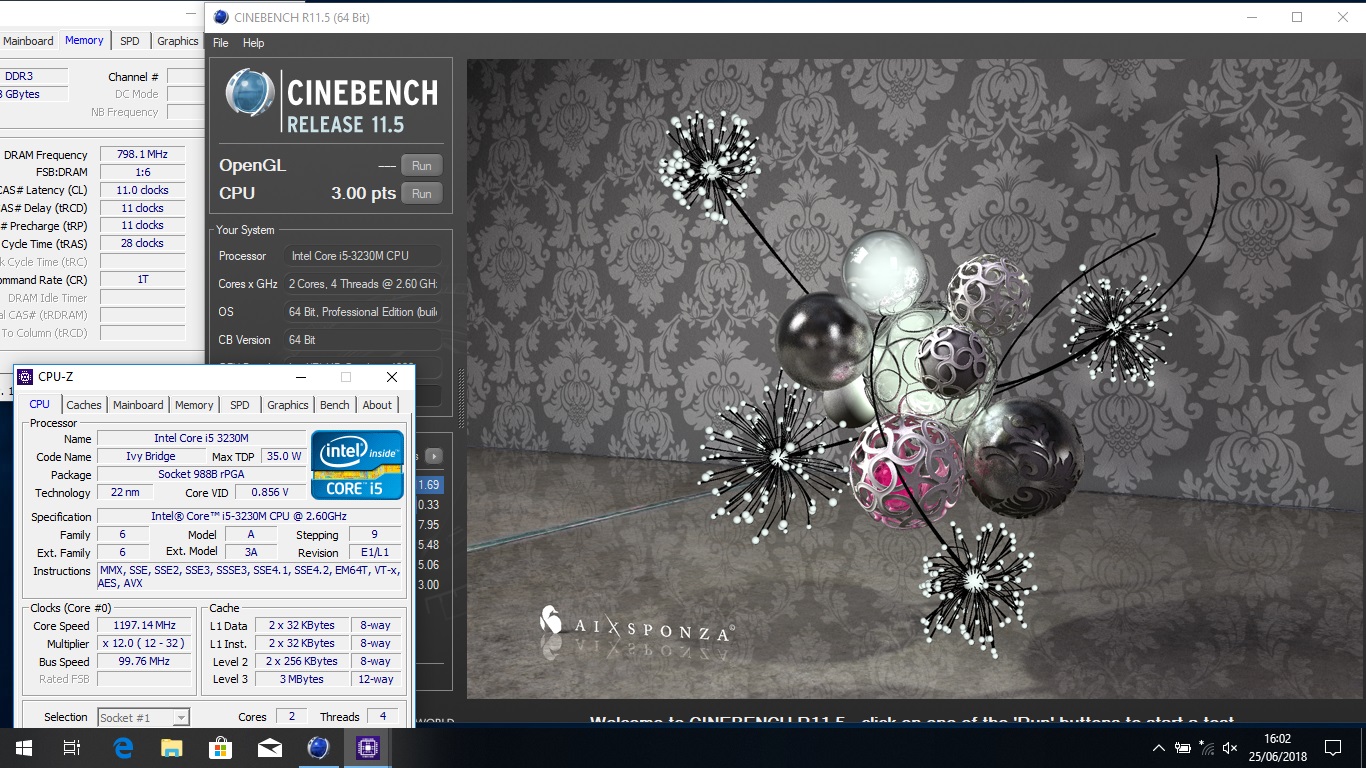The image size is (1366, 768).
Task: Click the Code Name Ivy Bridge field
Action: pyautogui.click(x=151, y=456)
